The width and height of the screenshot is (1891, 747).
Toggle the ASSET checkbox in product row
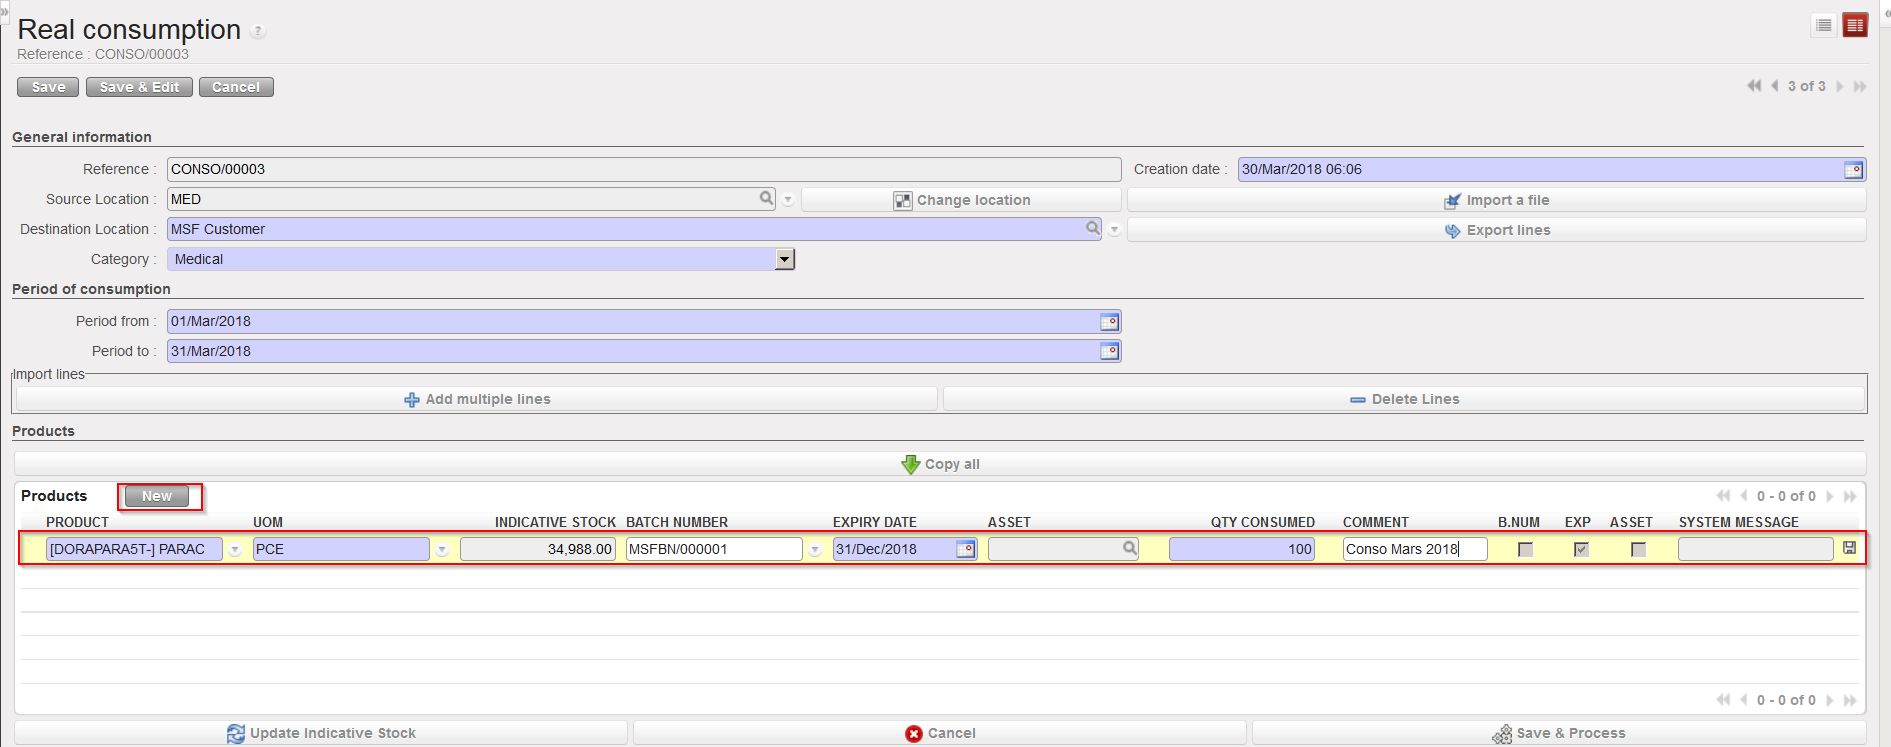[1638, 549]
